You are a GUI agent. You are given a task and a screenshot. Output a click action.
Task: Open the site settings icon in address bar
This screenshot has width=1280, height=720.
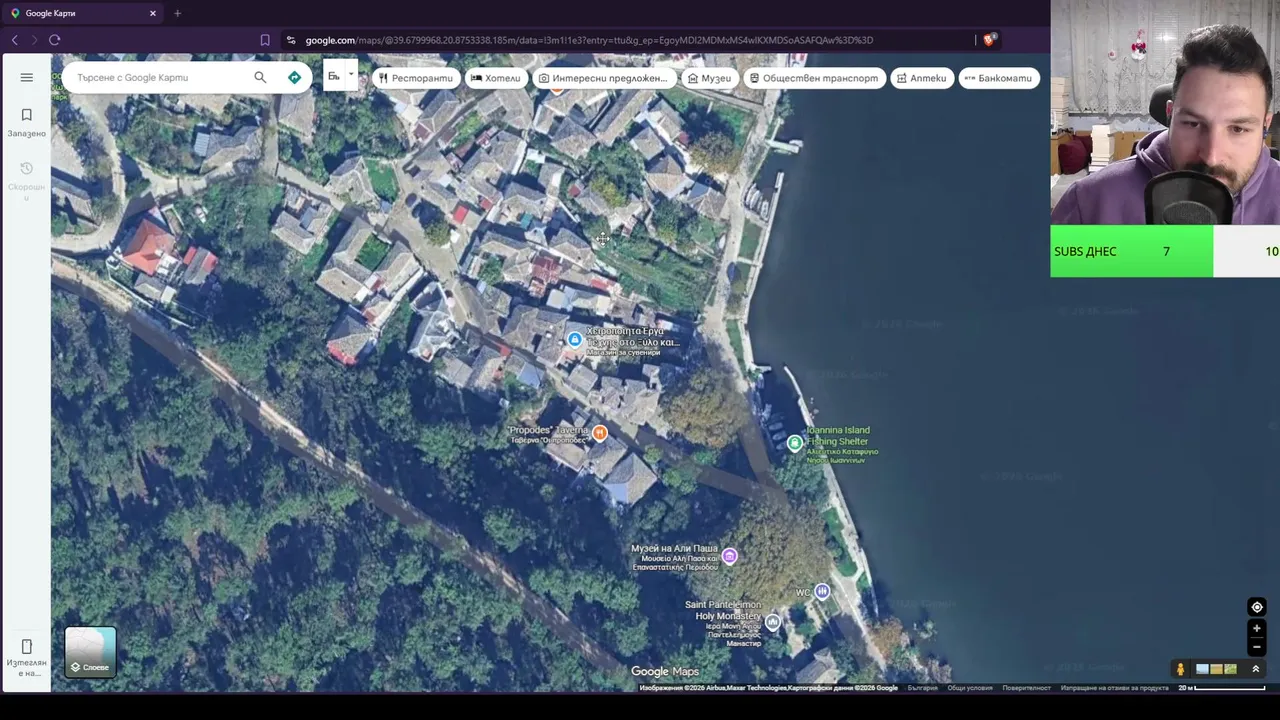pyautogui.click(x=291, y=40)
